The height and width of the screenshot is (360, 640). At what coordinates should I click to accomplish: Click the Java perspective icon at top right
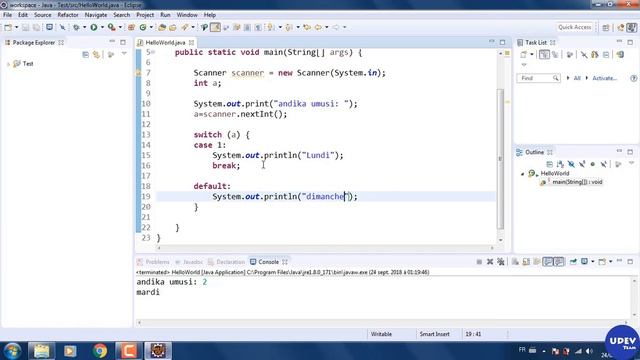pos(632,27)
